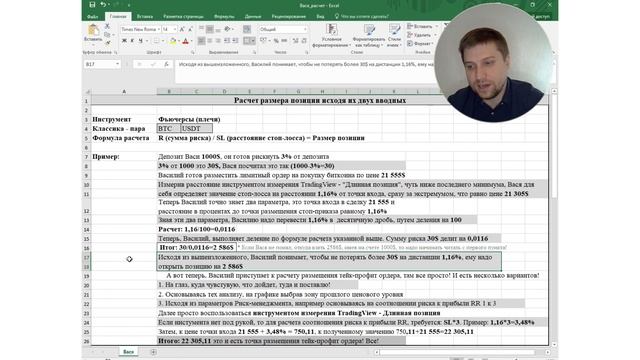Toggle underline (Ч) formatting
This screenshot has width=640, height=360.
(141, 41)
